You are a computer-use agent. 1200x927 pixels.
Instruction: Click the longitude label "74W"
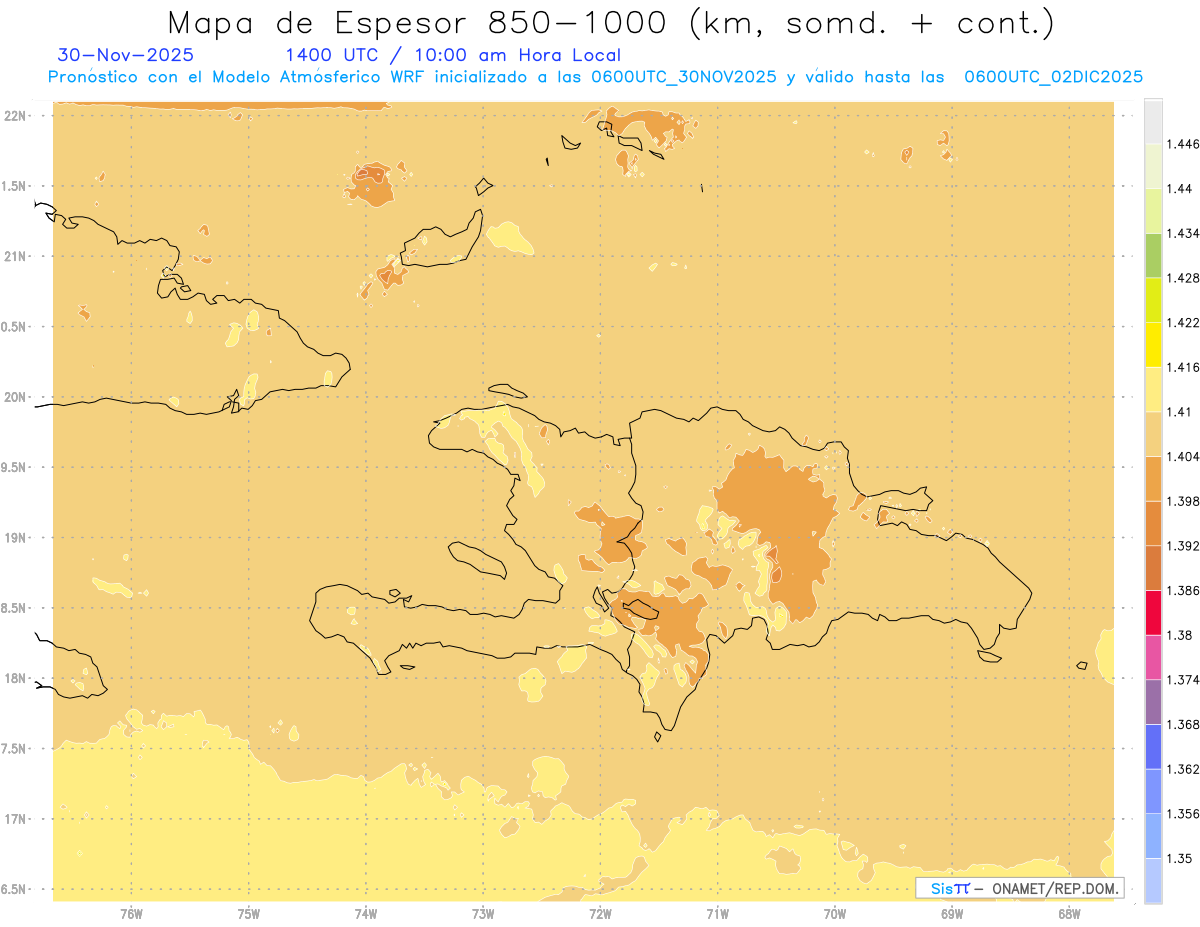click(365, 913)
